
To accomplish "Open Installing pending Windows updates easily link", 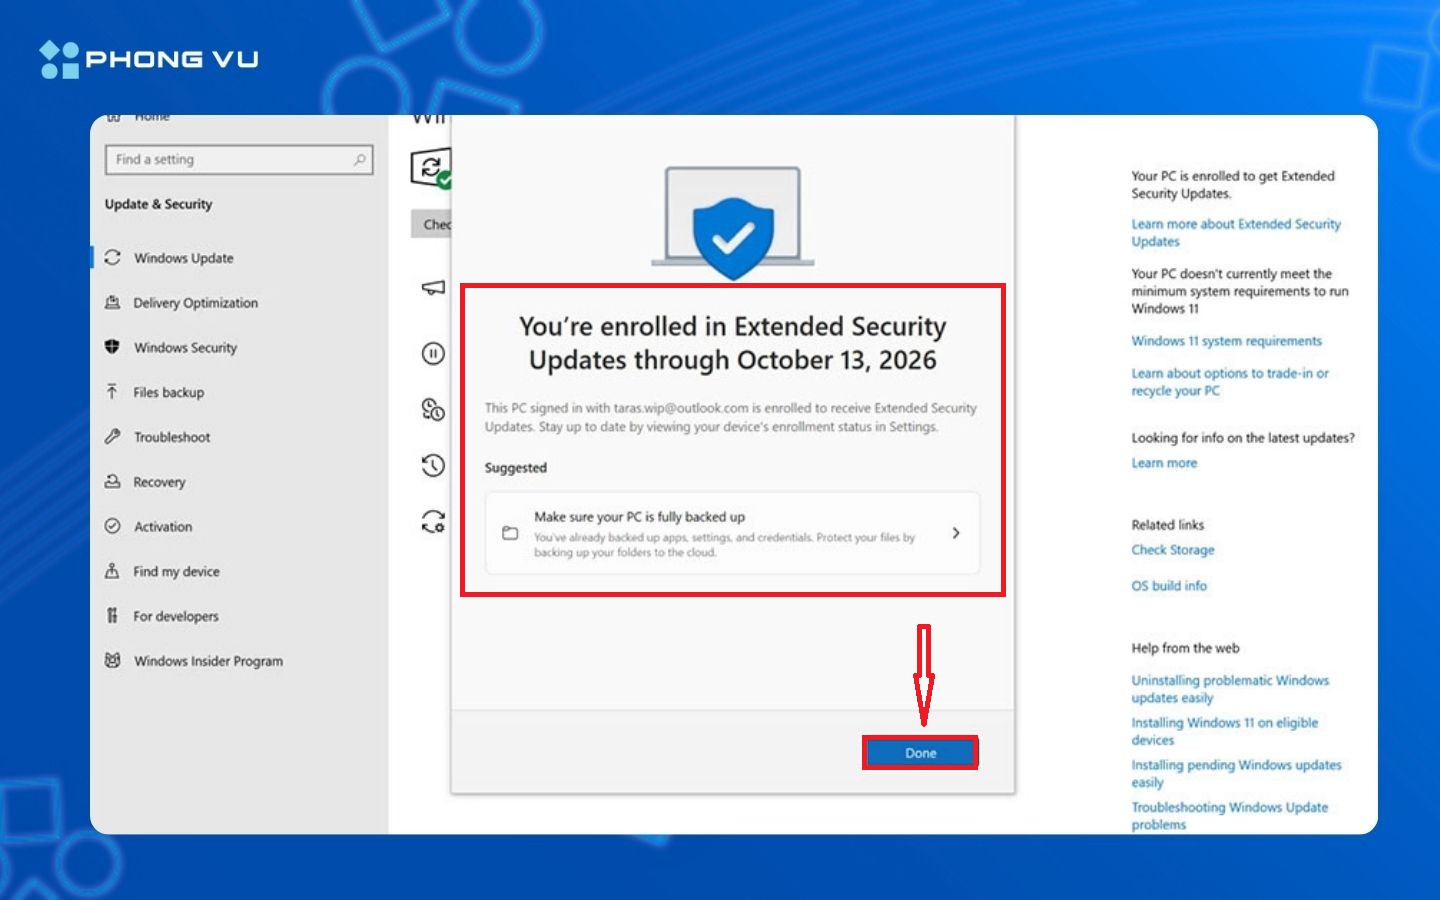I will point(1236,774).
